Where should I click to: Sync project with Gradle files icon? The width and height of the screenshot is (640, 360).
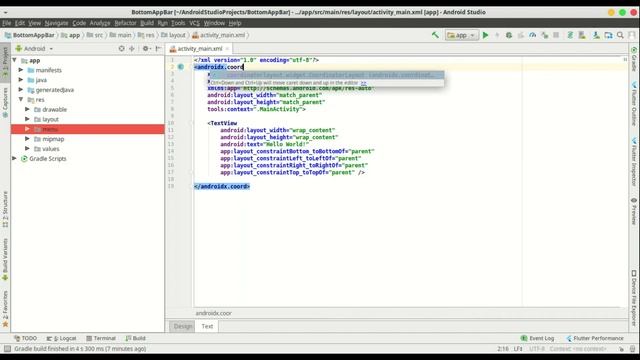tap(570, 35)
